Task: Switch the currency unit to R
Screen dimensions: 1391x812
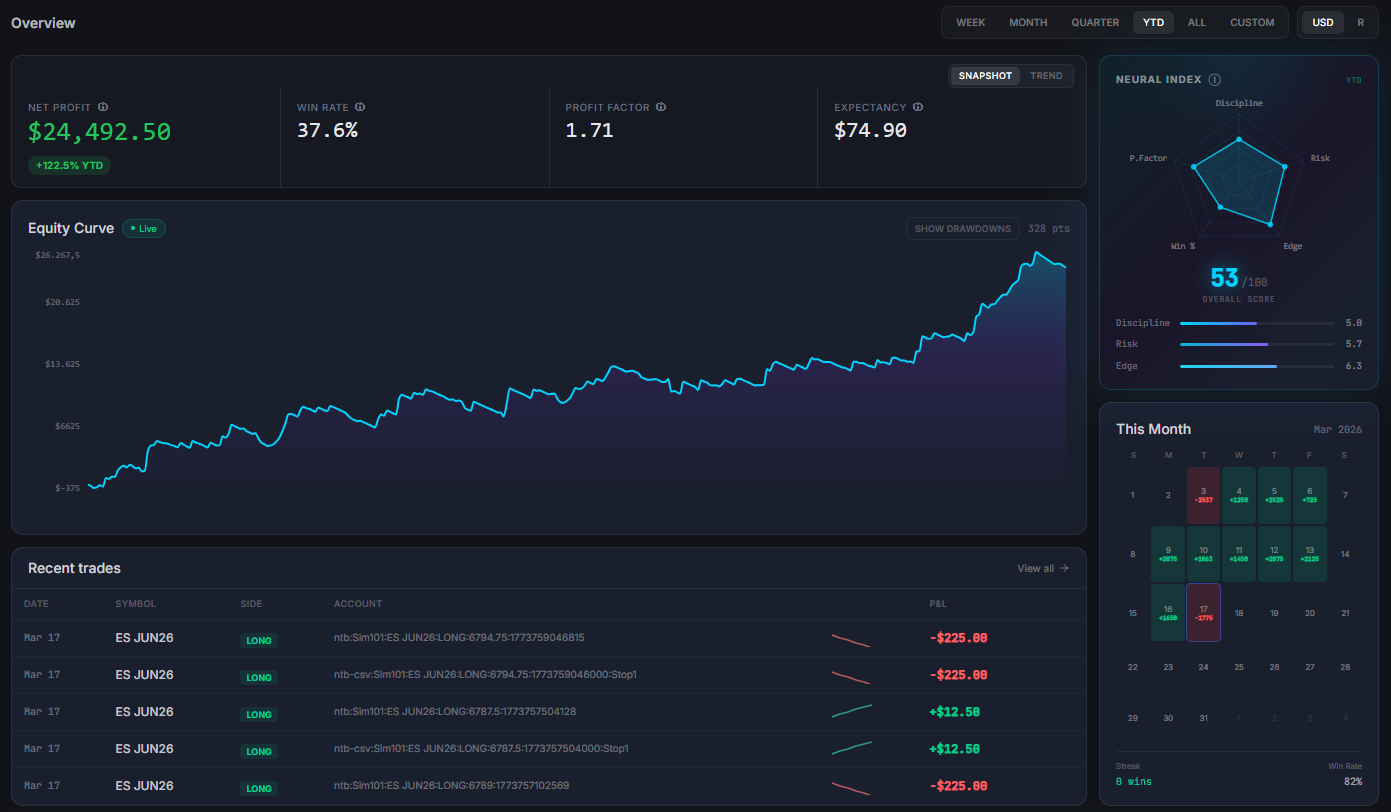Action: [x=1360, y=22]
